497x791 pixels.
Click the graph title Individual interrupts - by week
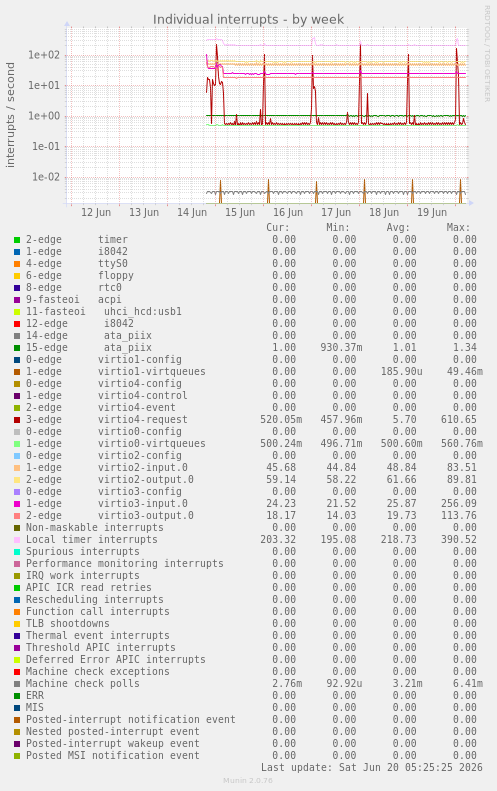click(x=248, y=20)
